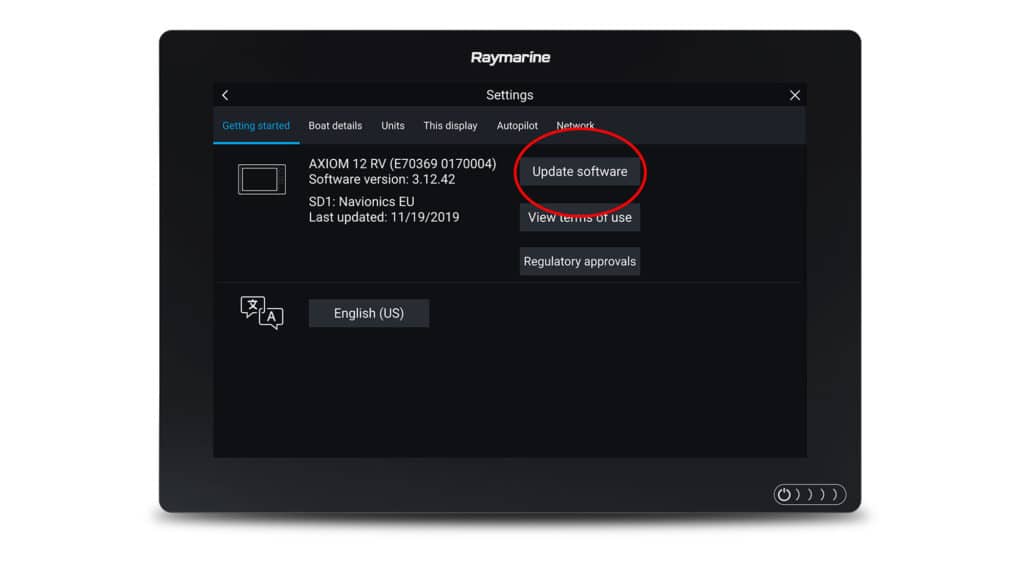Open View terms of use
Image resolution: width=1024 pixels, height=576 pixels.
pos(580,217)
